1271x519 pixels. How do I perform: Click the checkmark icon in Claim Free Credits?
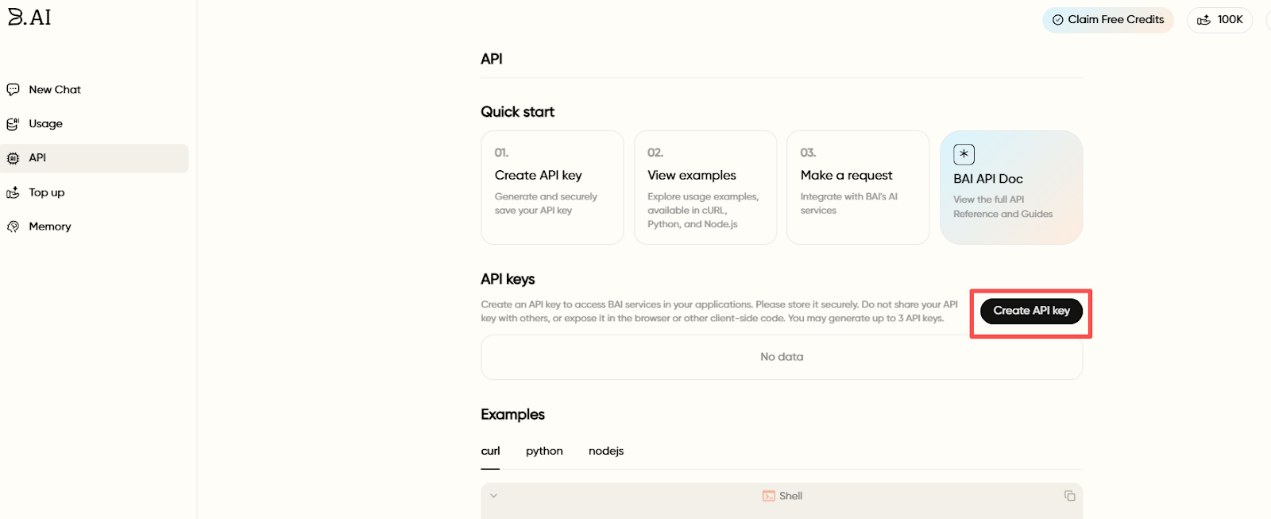tap(1058, 20)
